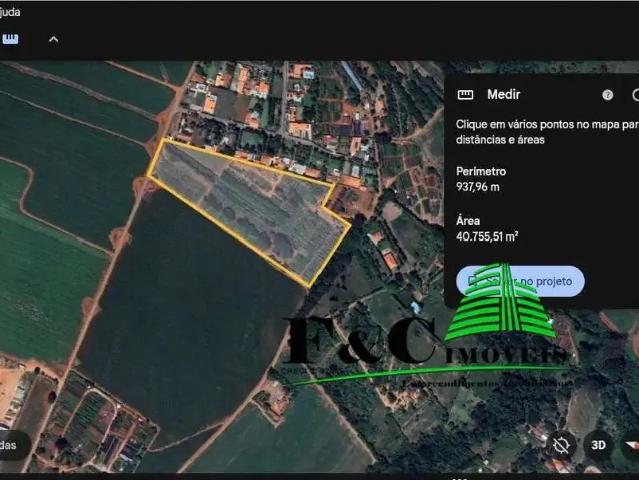The height and width of the screenshot is (480, 639).
Task: Click the Medir panel title
Action: point(502,94)
